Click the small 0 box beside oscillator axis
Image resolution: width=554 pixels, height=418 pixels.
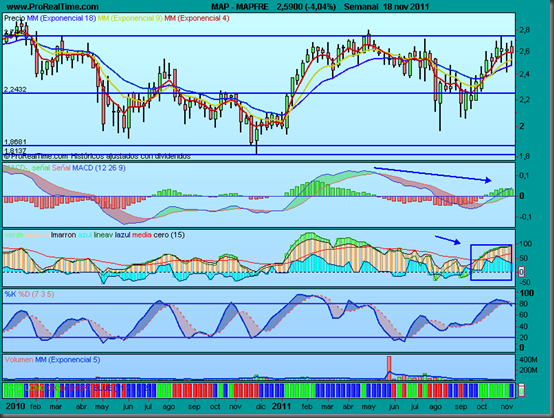[521, 272]
